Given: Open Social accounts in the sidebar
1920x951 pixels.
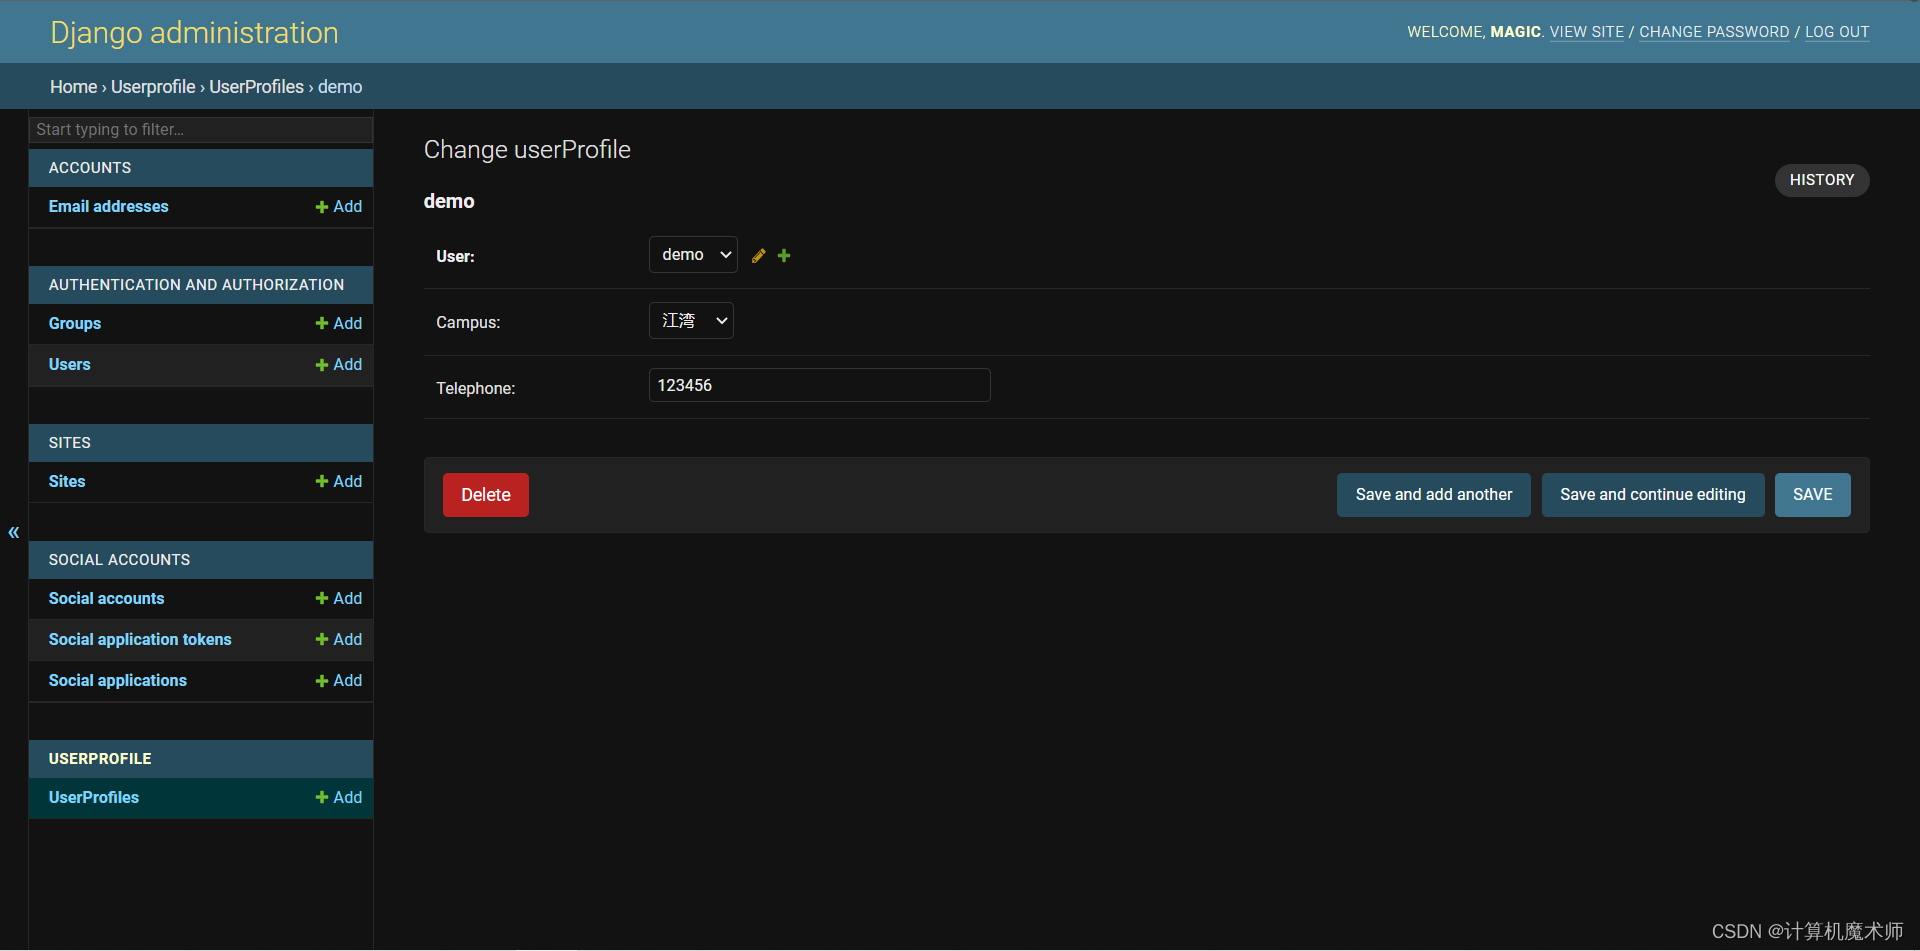Looking at the screenshot, I should tap(107, 599).
